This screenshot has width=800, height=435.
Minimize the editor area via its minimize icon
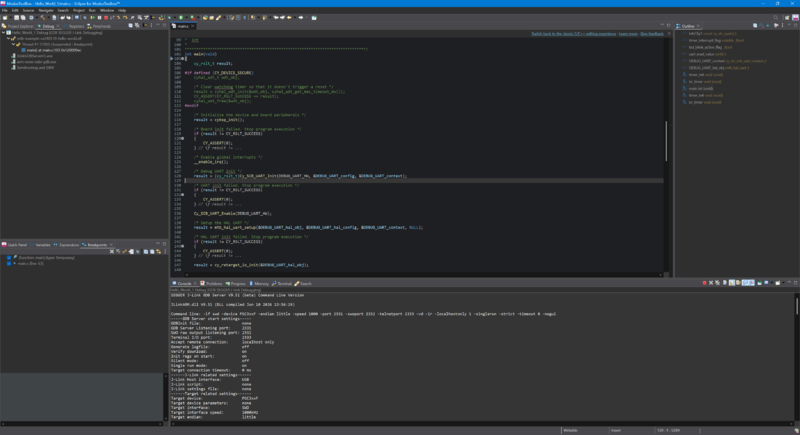[662, 25]
